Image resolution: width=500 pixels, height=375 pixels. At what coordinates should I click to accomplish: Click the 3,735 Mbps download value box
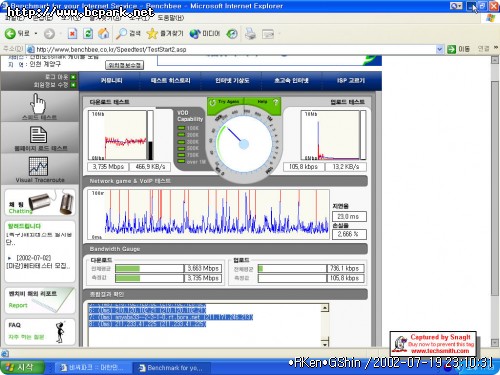pos(108,167)
